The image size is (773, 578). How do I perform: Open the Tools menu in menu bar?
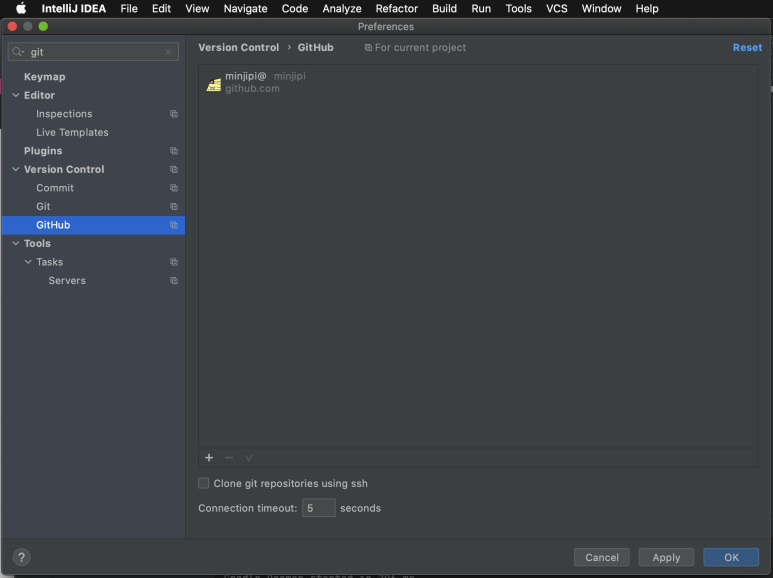point(519,8)
